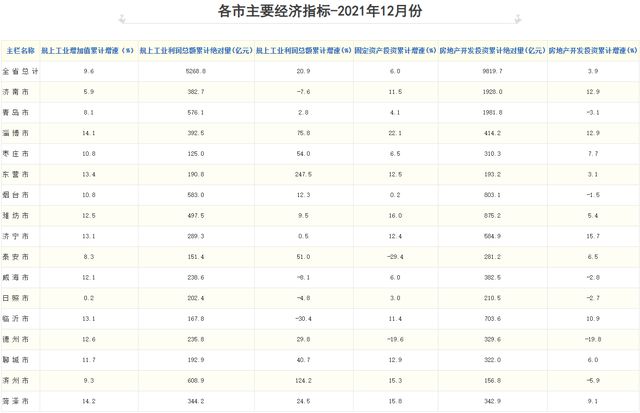
Task: Click 泰安市 fixed asset growth value -29.4
Action: (395, 257)
